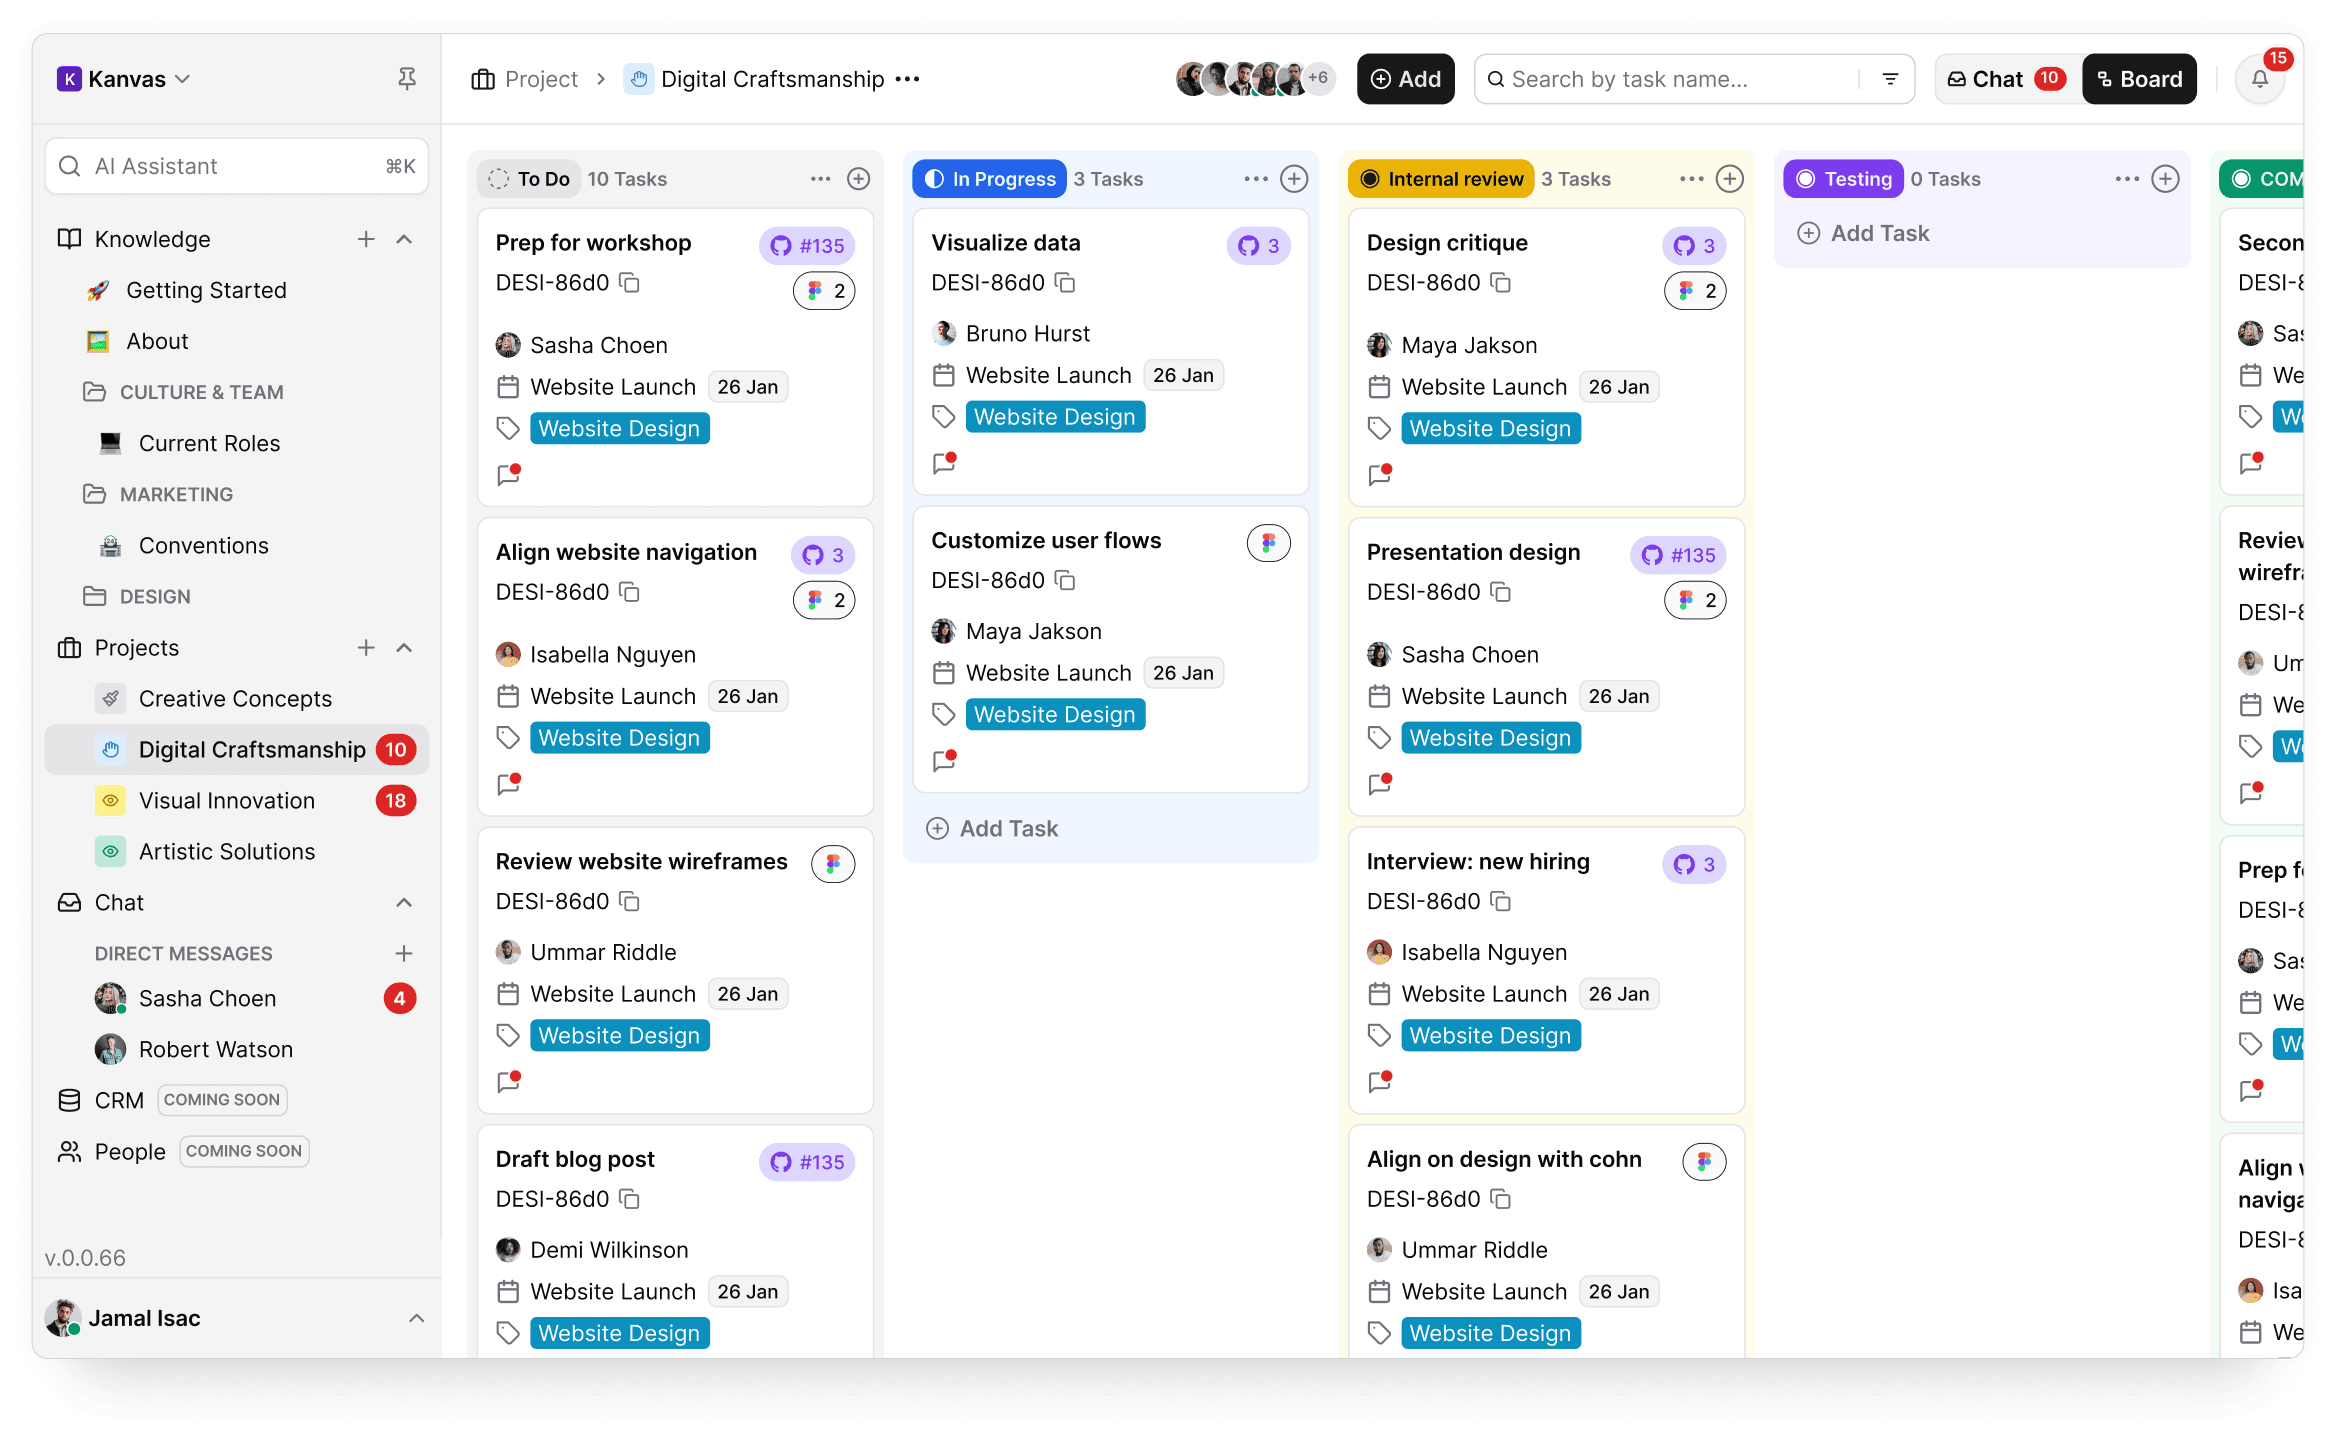2336x1439 pixels.
Task: Click the comment flag on Design critique card
Action: 1380,475
